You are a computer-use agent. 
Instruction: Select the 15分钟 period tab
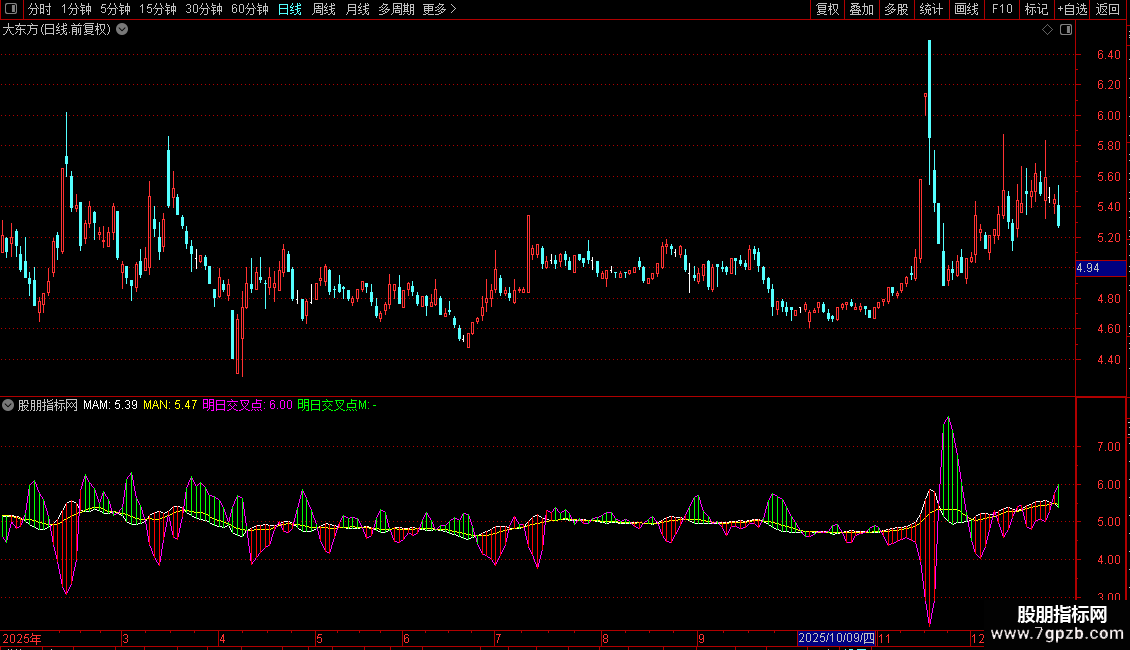(158, 9)
